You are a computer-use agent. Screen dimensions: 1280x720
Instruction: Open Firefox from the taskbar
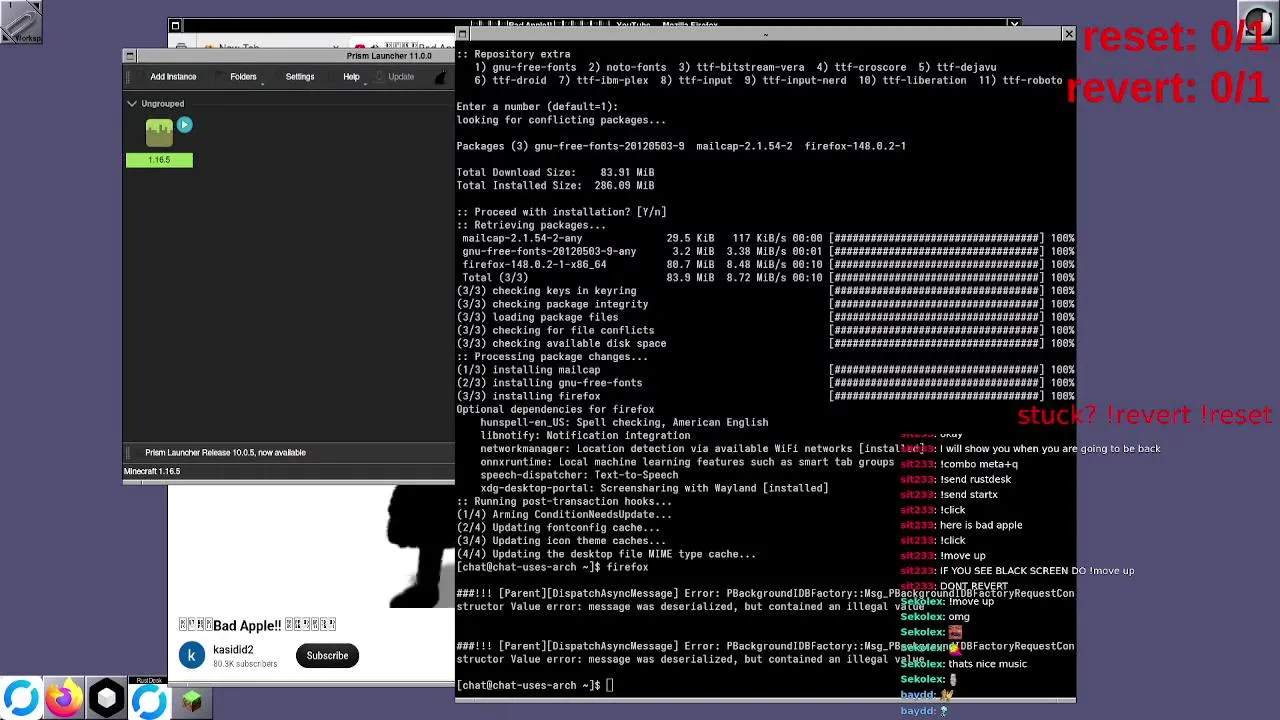coord(64,699)
